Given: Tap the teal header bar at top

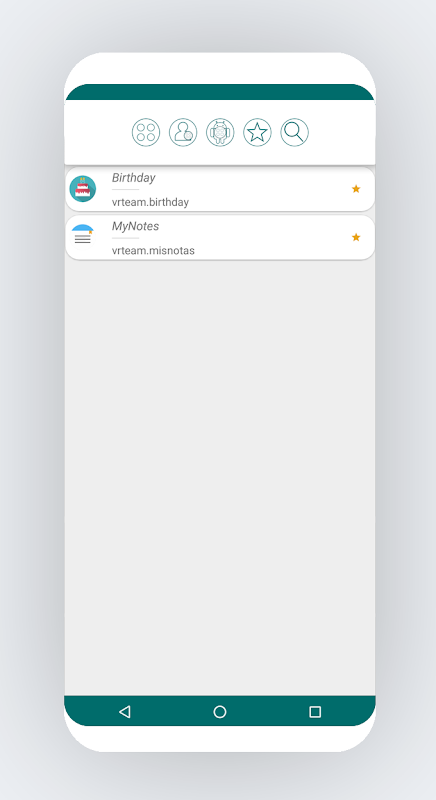Looking at the screenshot, I should pyautogui.click(x=220, y=92).
